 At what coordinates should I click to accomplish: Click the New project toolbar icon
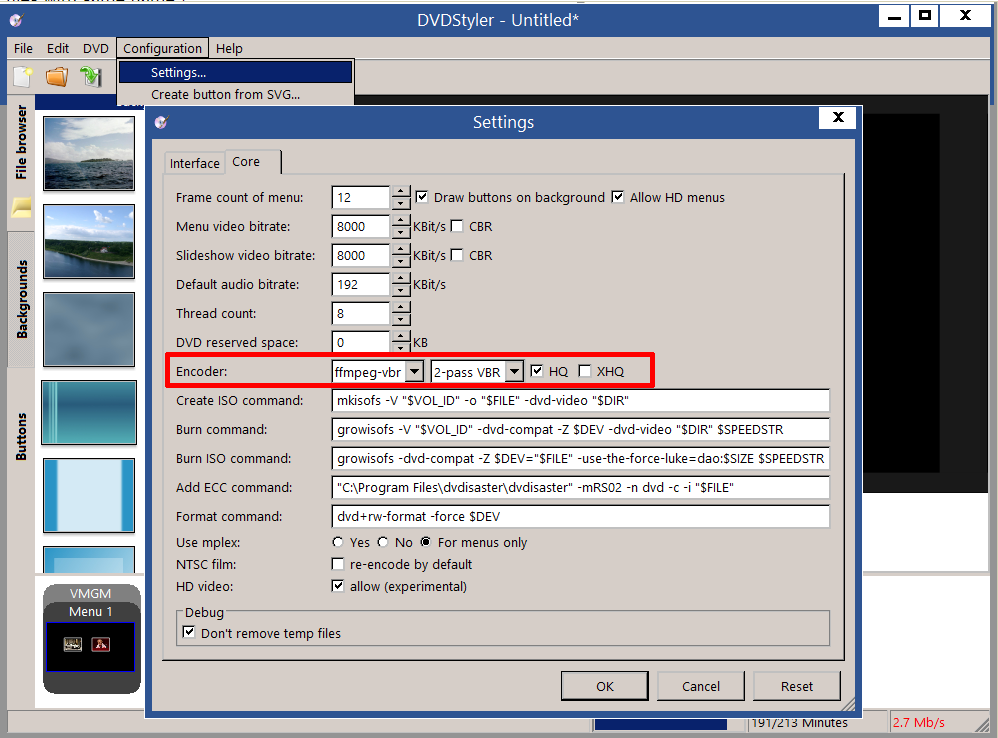pos(23,77)
